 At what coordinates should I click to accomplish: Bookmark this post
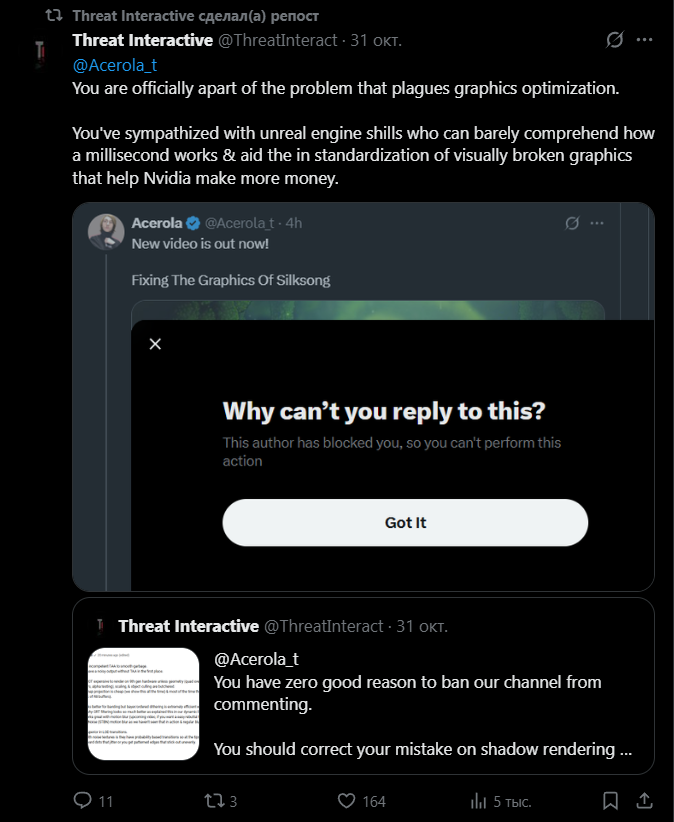(610, 801)
